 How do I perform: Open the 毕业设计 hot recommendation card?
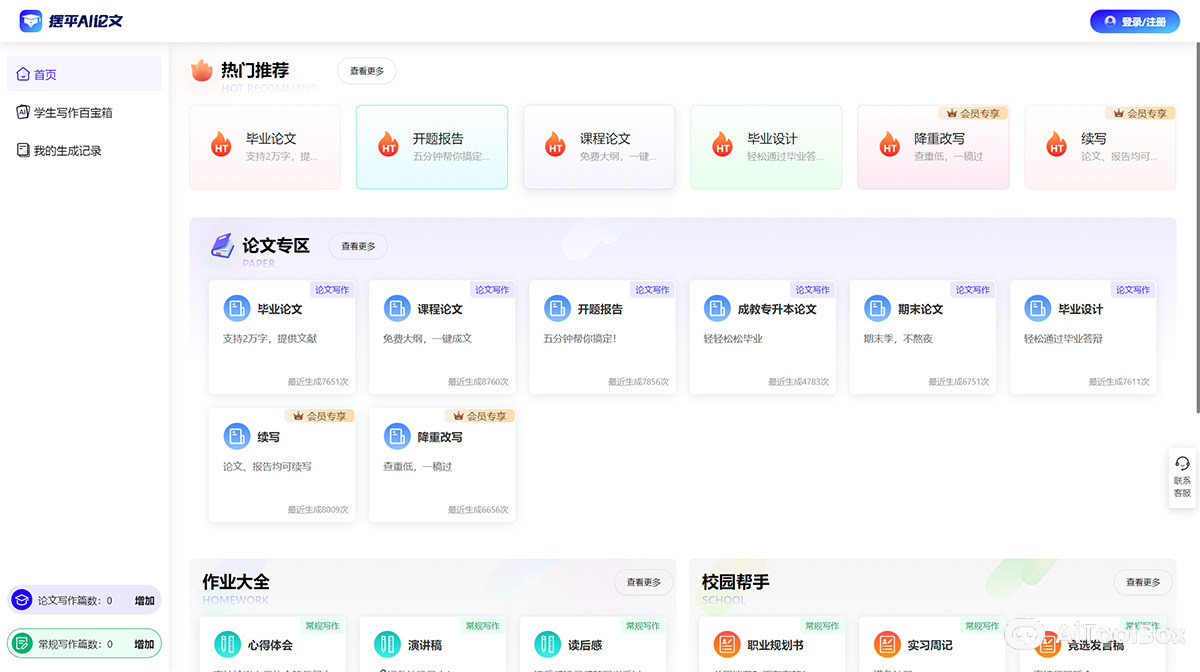point(765,147)
